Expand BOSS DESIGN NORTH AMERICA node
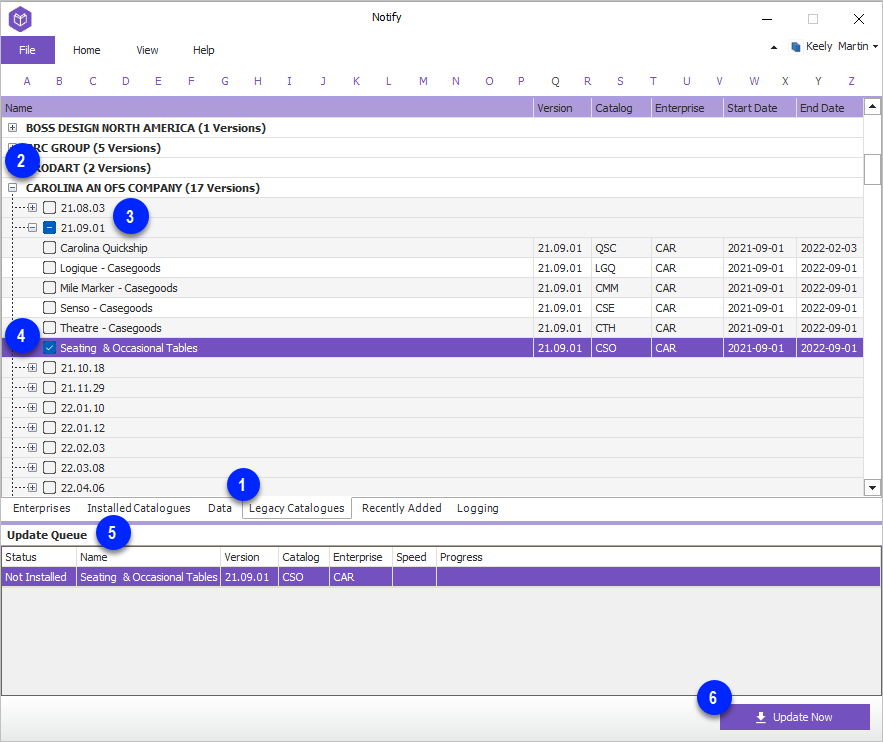 pos(12,128)
